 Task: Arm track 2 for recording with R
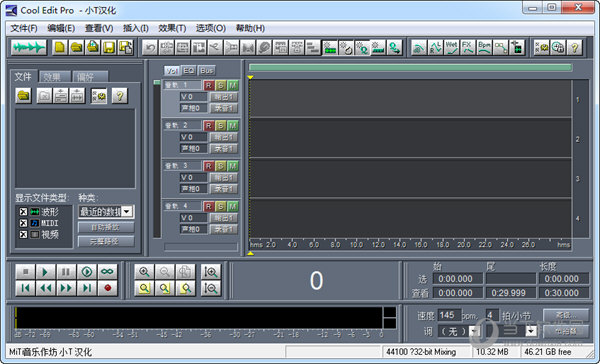[x=209, y=125]
